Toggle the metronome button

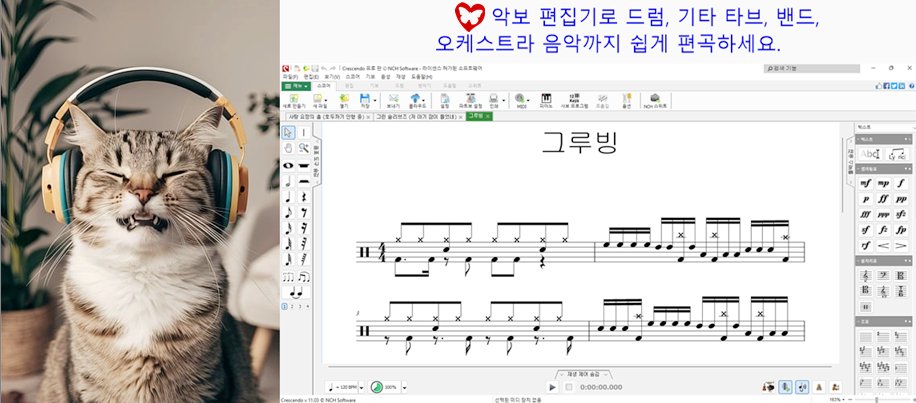click(819, 387)
